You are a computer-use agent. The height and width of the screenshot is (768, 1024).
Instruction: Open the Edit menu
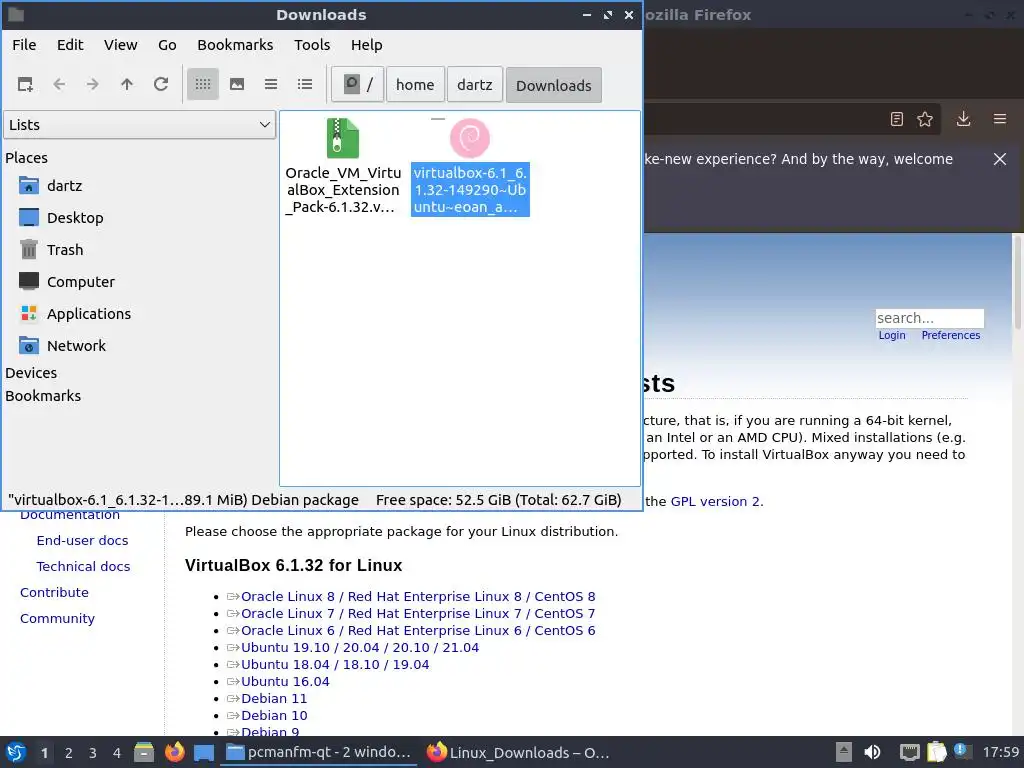pos(70,45)
